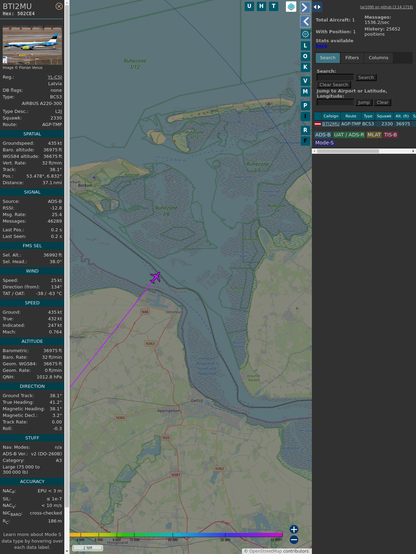Zoom out with the minus button
416x554 pixels.
pyautogui.click(x=294, y=540)
